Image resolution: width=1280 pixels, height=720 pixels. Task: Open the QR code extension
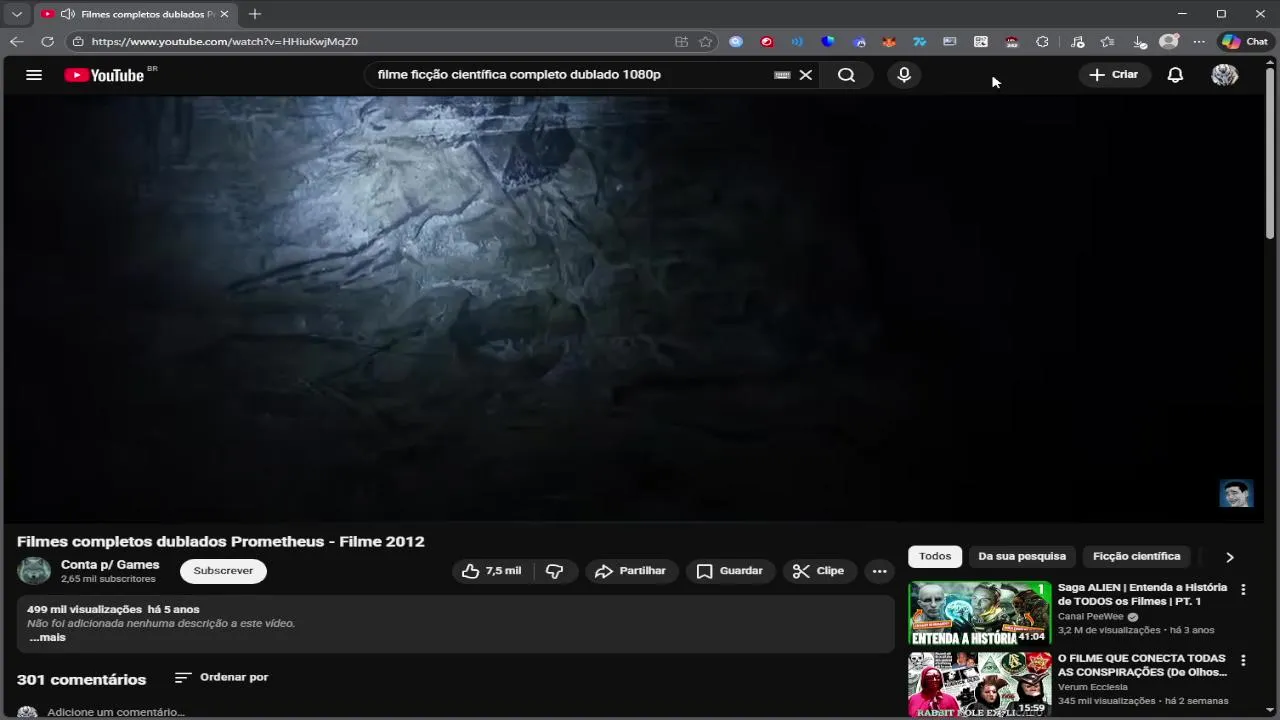[981, 42]
